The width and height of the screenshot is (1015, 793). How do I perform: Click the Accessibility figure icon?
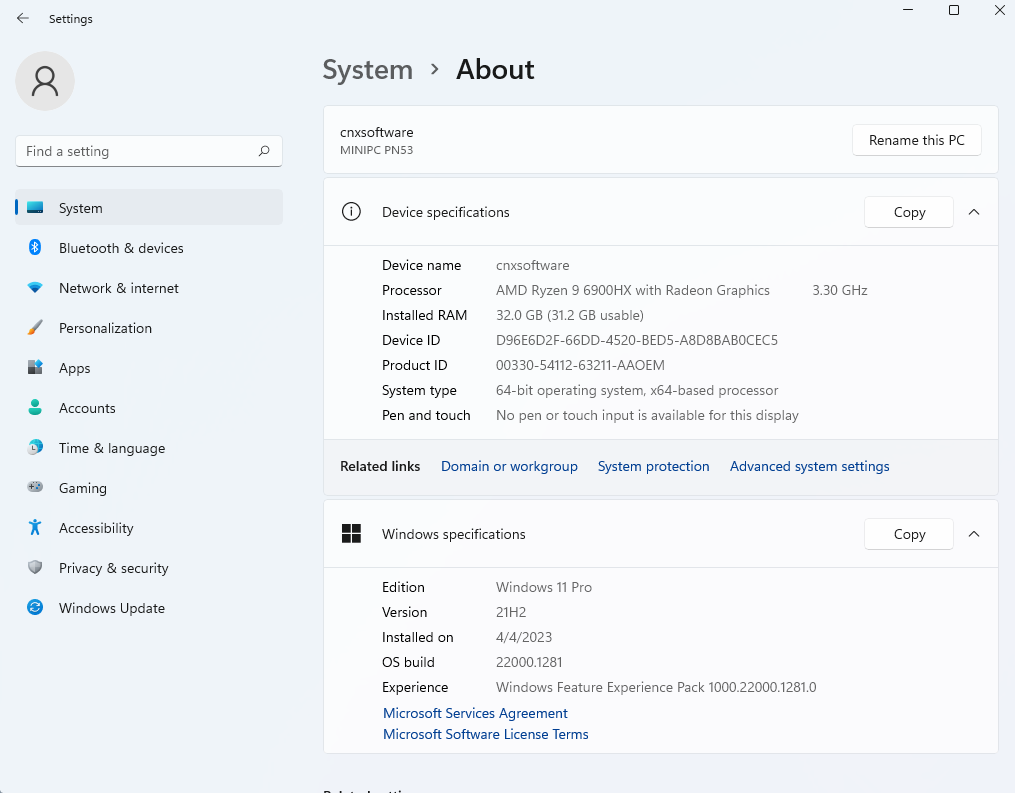click(35, 528)
